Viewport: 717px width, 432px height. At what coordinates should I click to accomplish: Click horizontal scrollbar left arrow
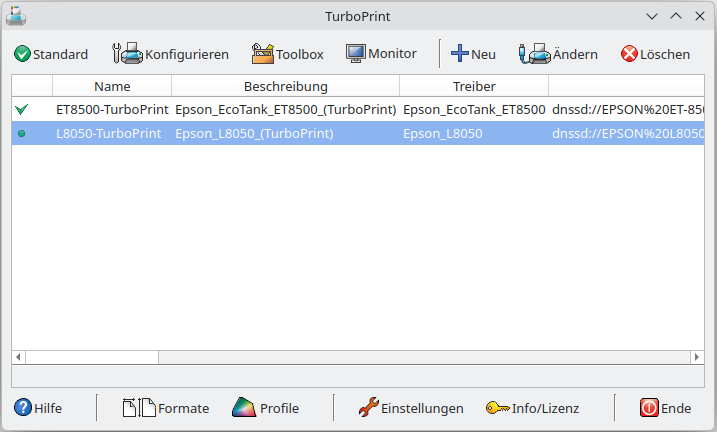coord(18,357)
